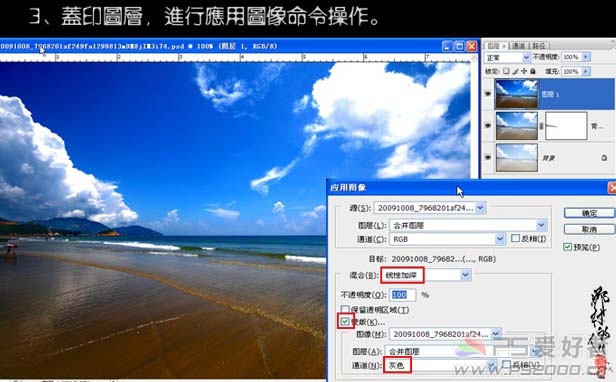Hide the masked middle layer's eye icon
The image size is (616, 382).
tap(488, 126)
